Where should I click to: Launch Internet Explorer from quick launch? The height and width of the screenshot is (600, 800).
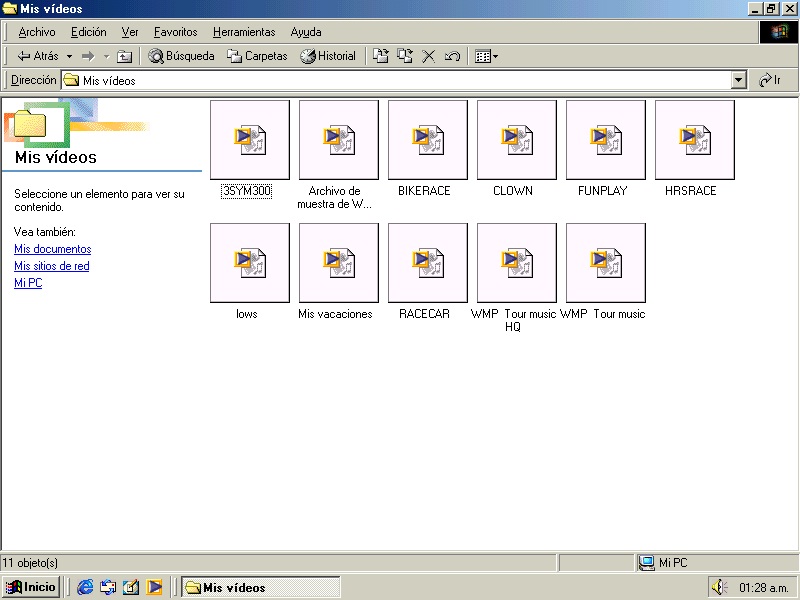pyautogui.click(x=85, y=587)
